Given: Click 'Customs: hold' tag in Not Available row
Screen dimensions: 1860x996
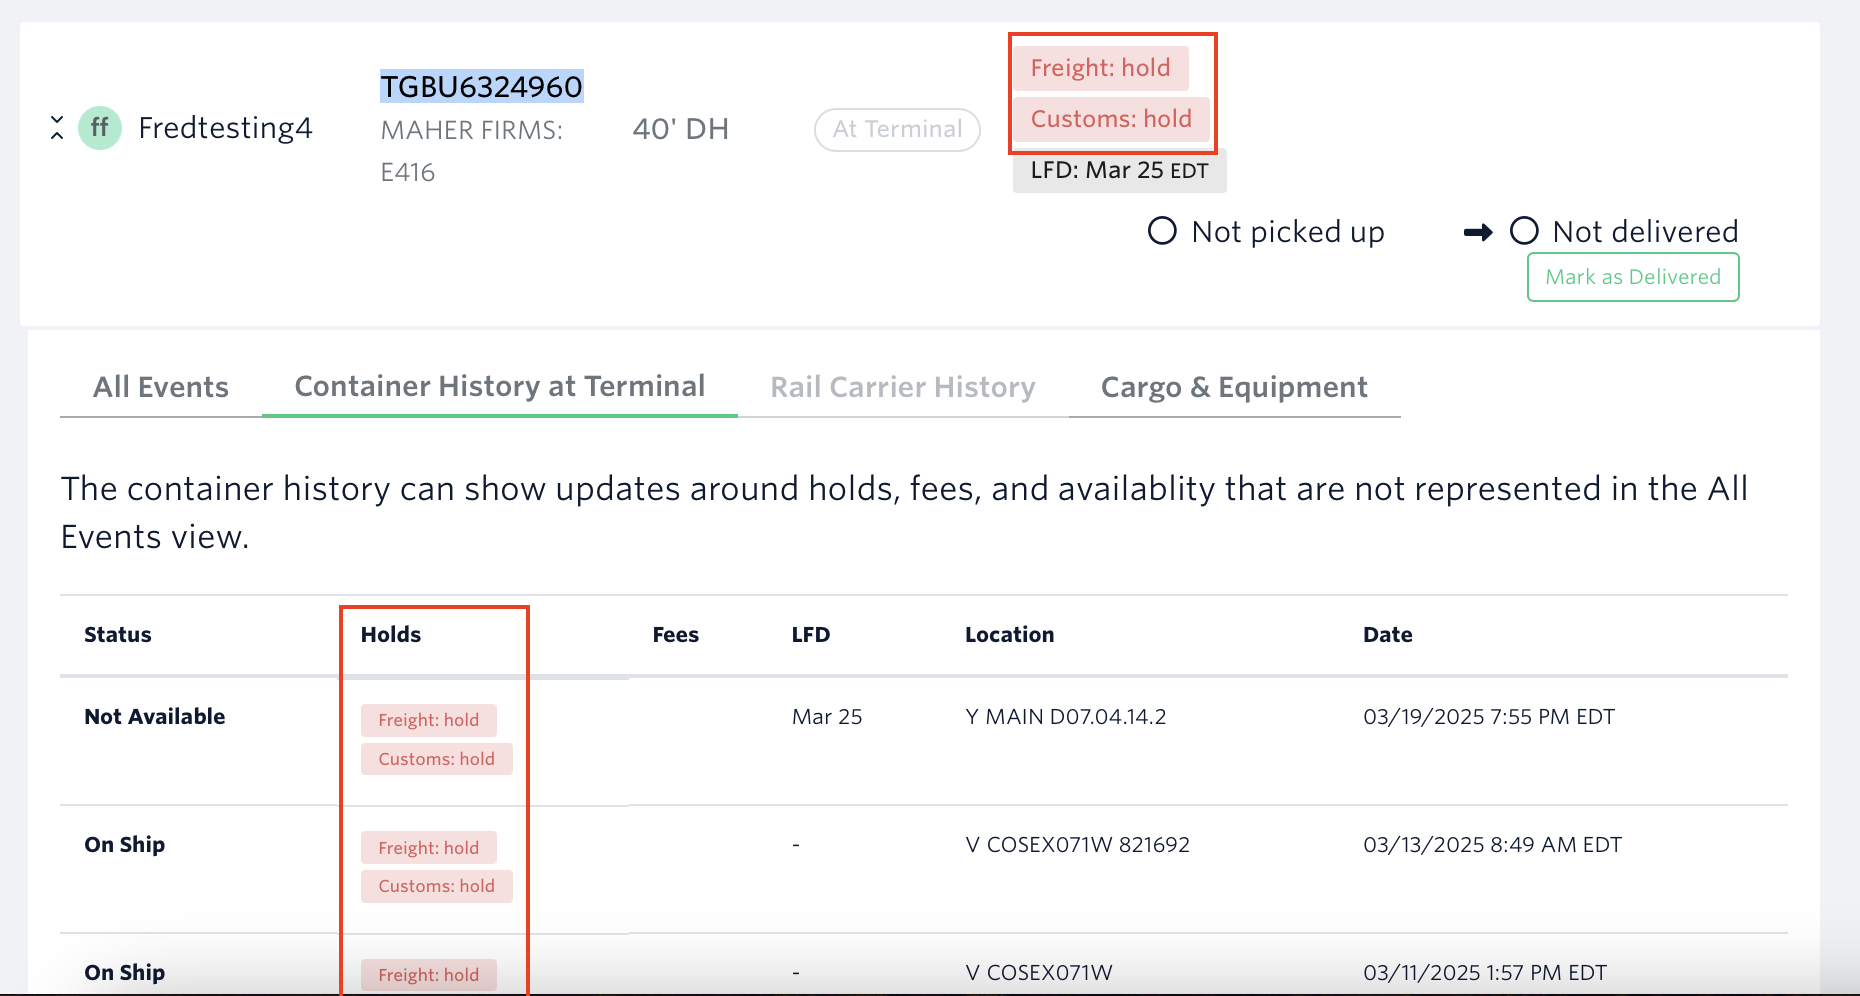Looking at the screenshot, I should click(436, 759).
